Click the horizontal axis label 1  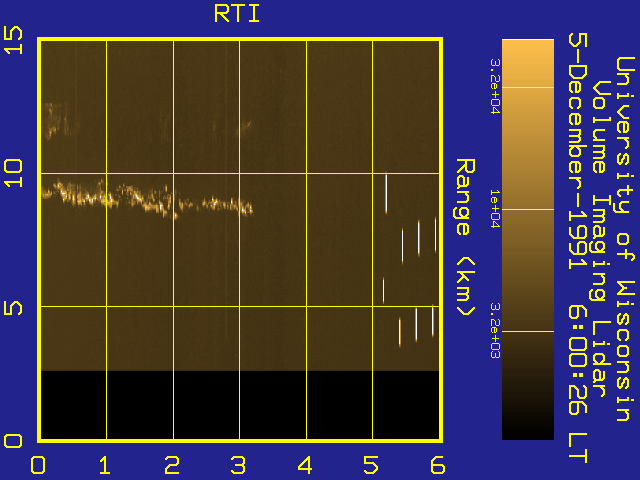pos(105,465)
